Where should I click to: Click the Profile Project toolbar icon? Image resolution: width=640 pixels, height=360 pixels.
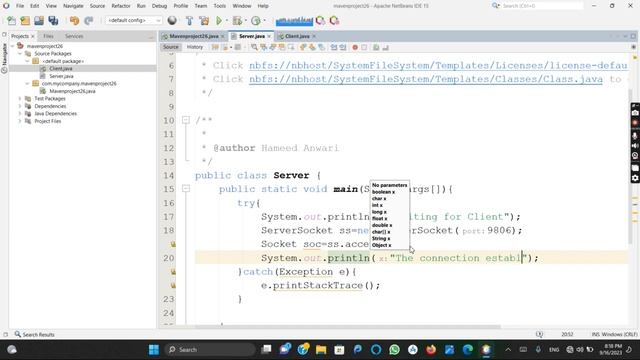pyautogui.click(x=256, y=20)
